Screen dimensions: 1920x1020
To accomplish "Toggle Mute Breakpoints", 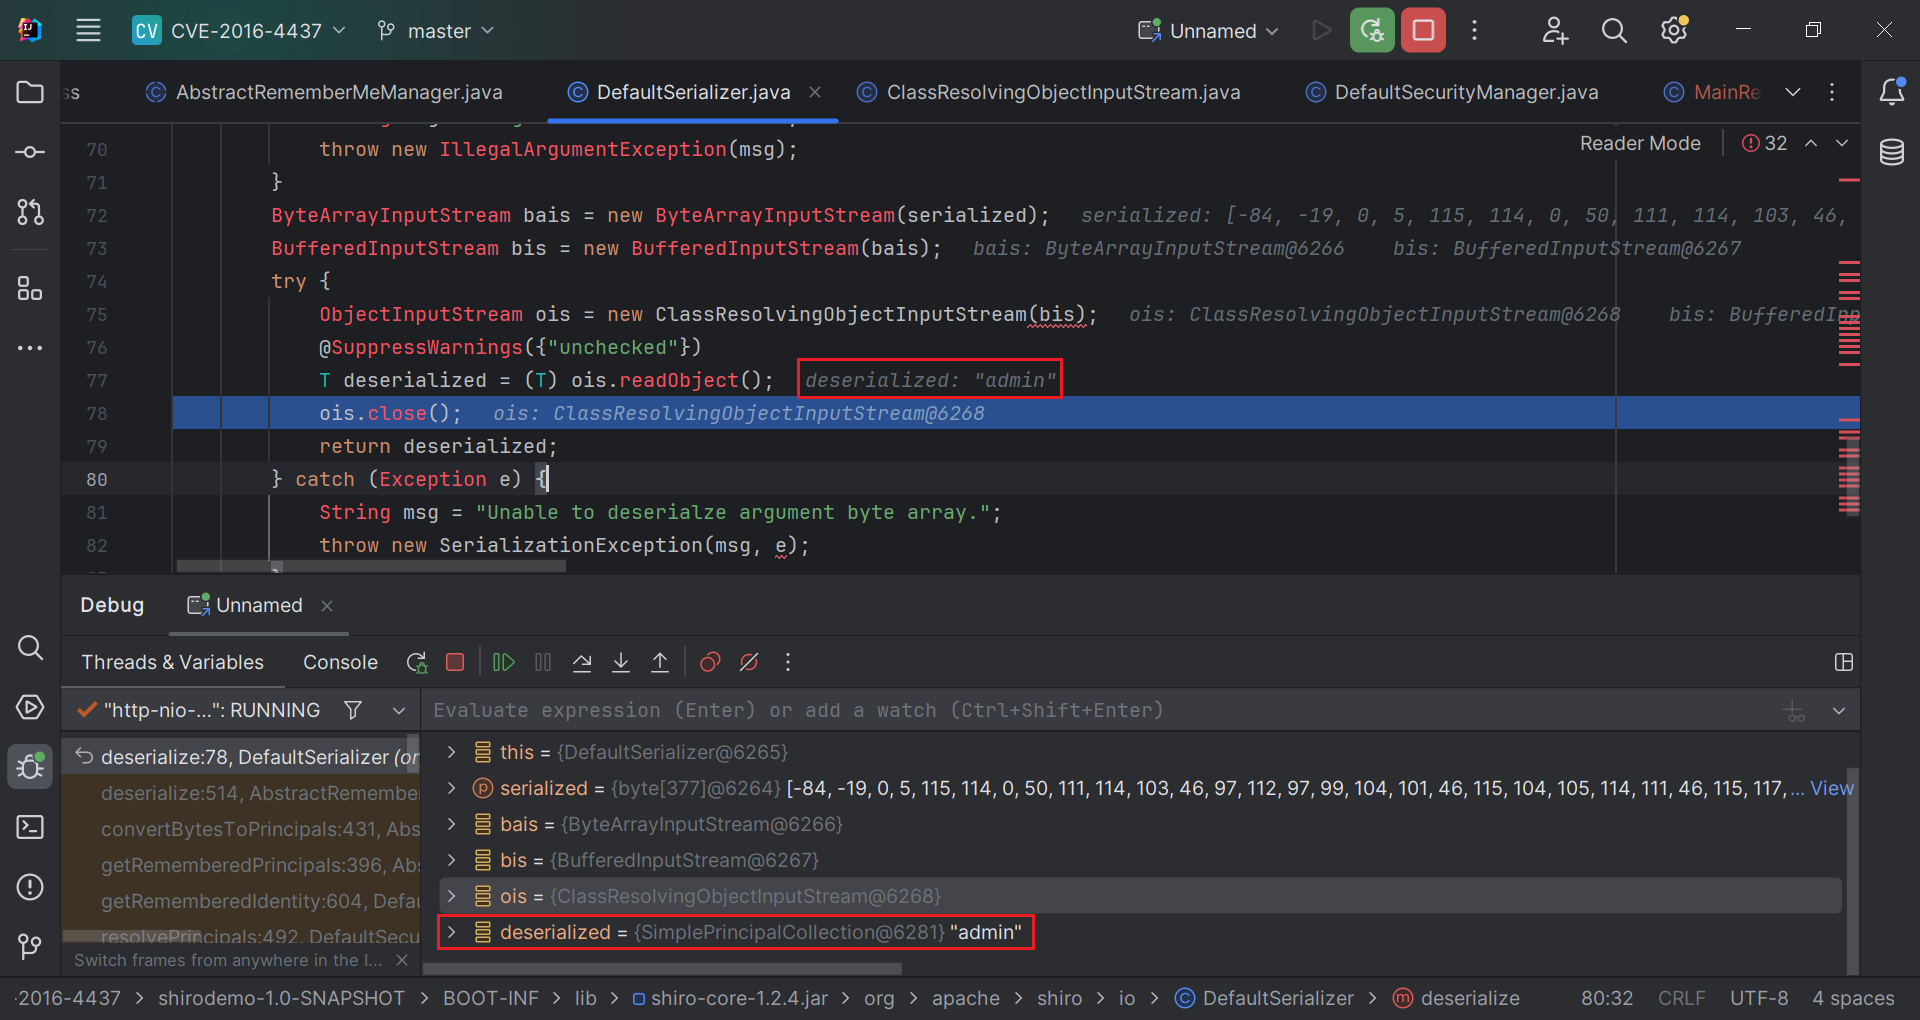I will pyautogui.click(x=749, y=662).
